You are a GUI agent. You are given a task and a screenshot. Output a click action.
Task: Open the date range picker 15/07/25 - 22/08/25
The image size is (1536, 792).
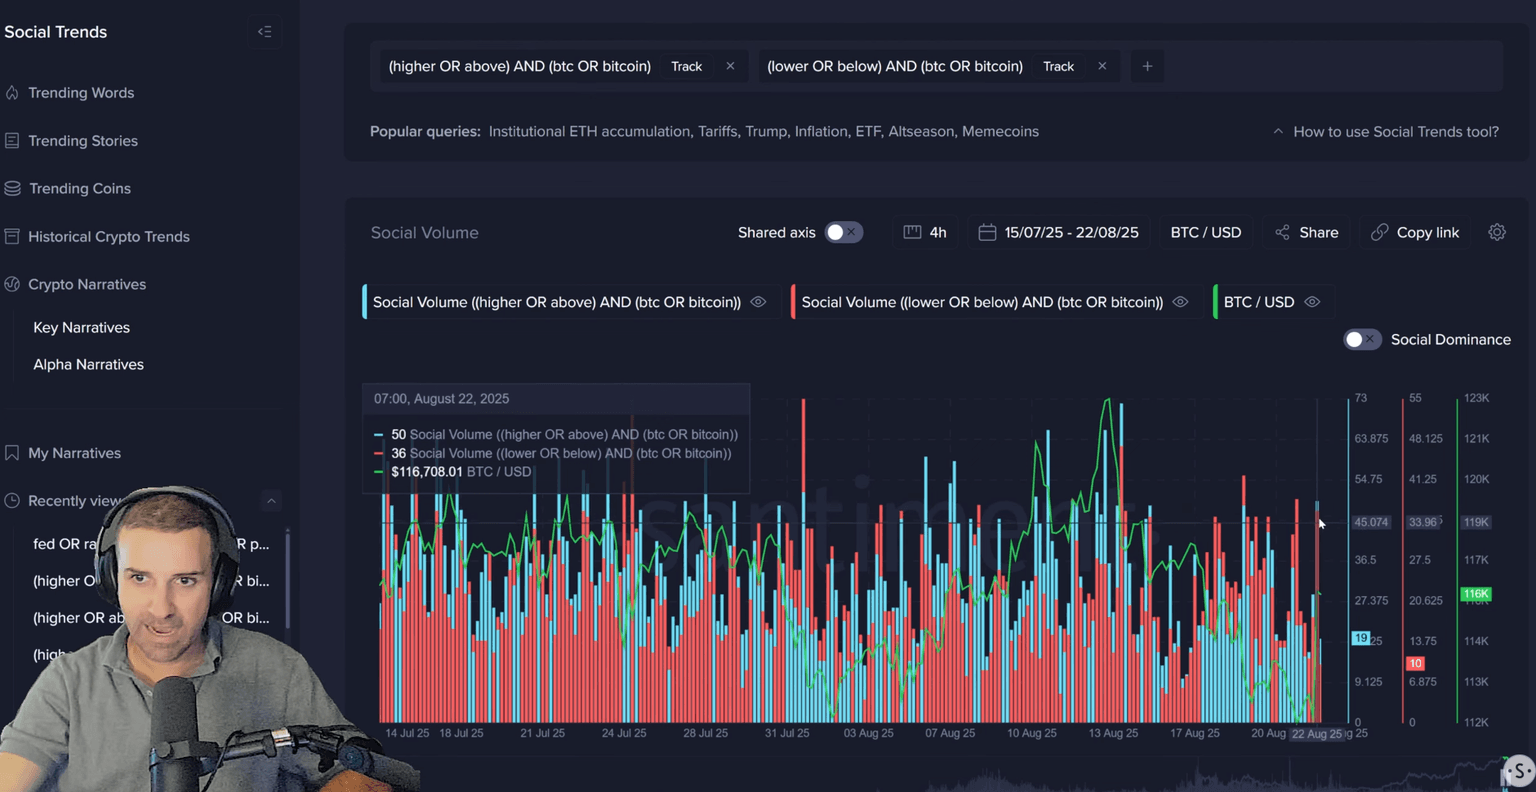1058,232
